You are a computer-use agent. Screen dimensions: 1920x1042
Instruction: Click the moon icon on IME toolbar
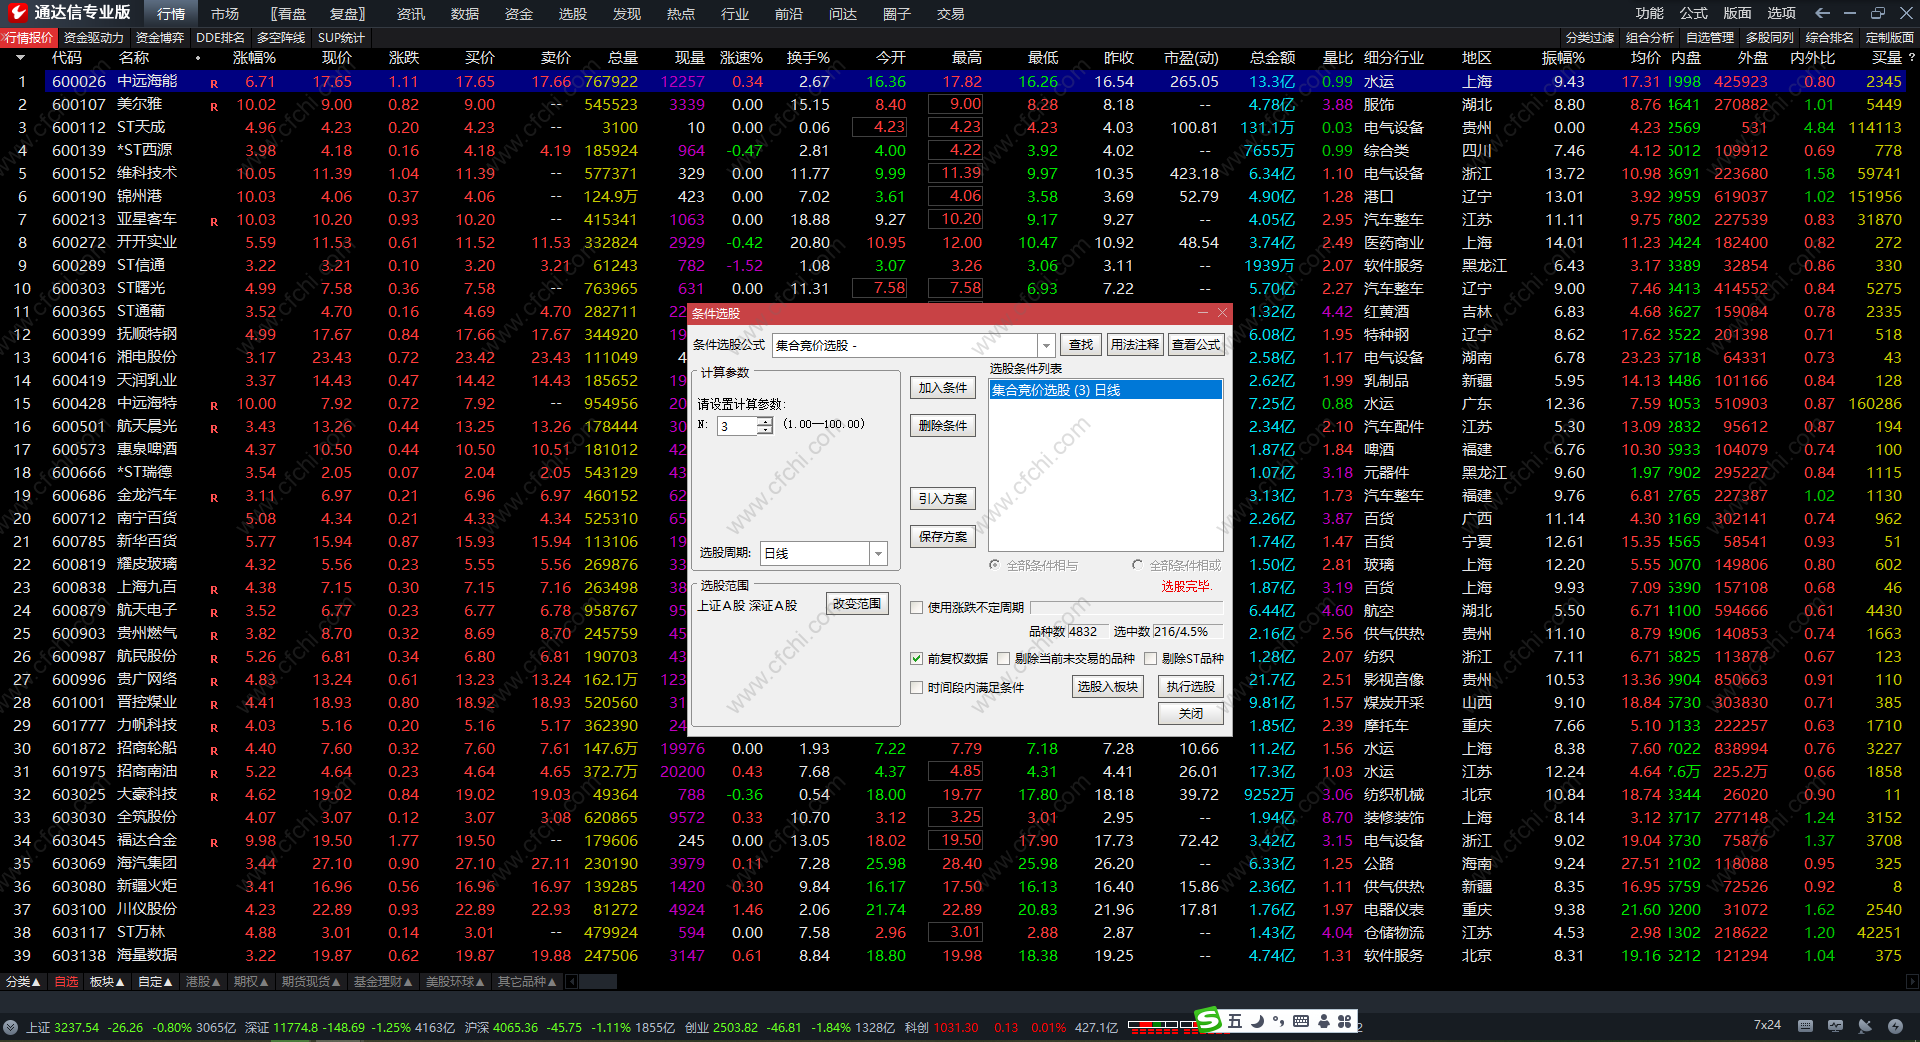(x=1258, y=1021)
